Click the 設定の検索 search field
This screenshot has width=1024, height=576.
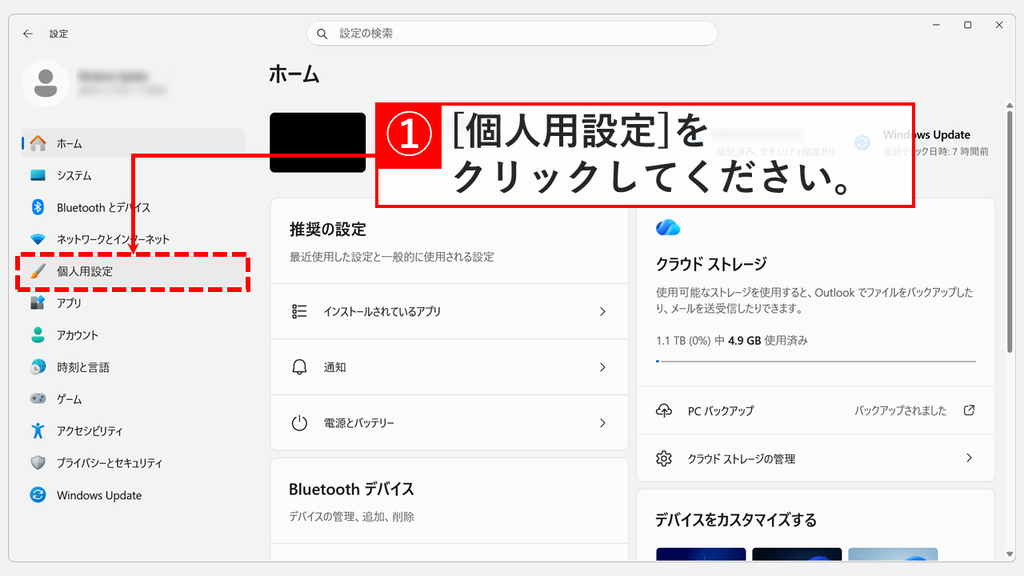(x=512, y=33)
